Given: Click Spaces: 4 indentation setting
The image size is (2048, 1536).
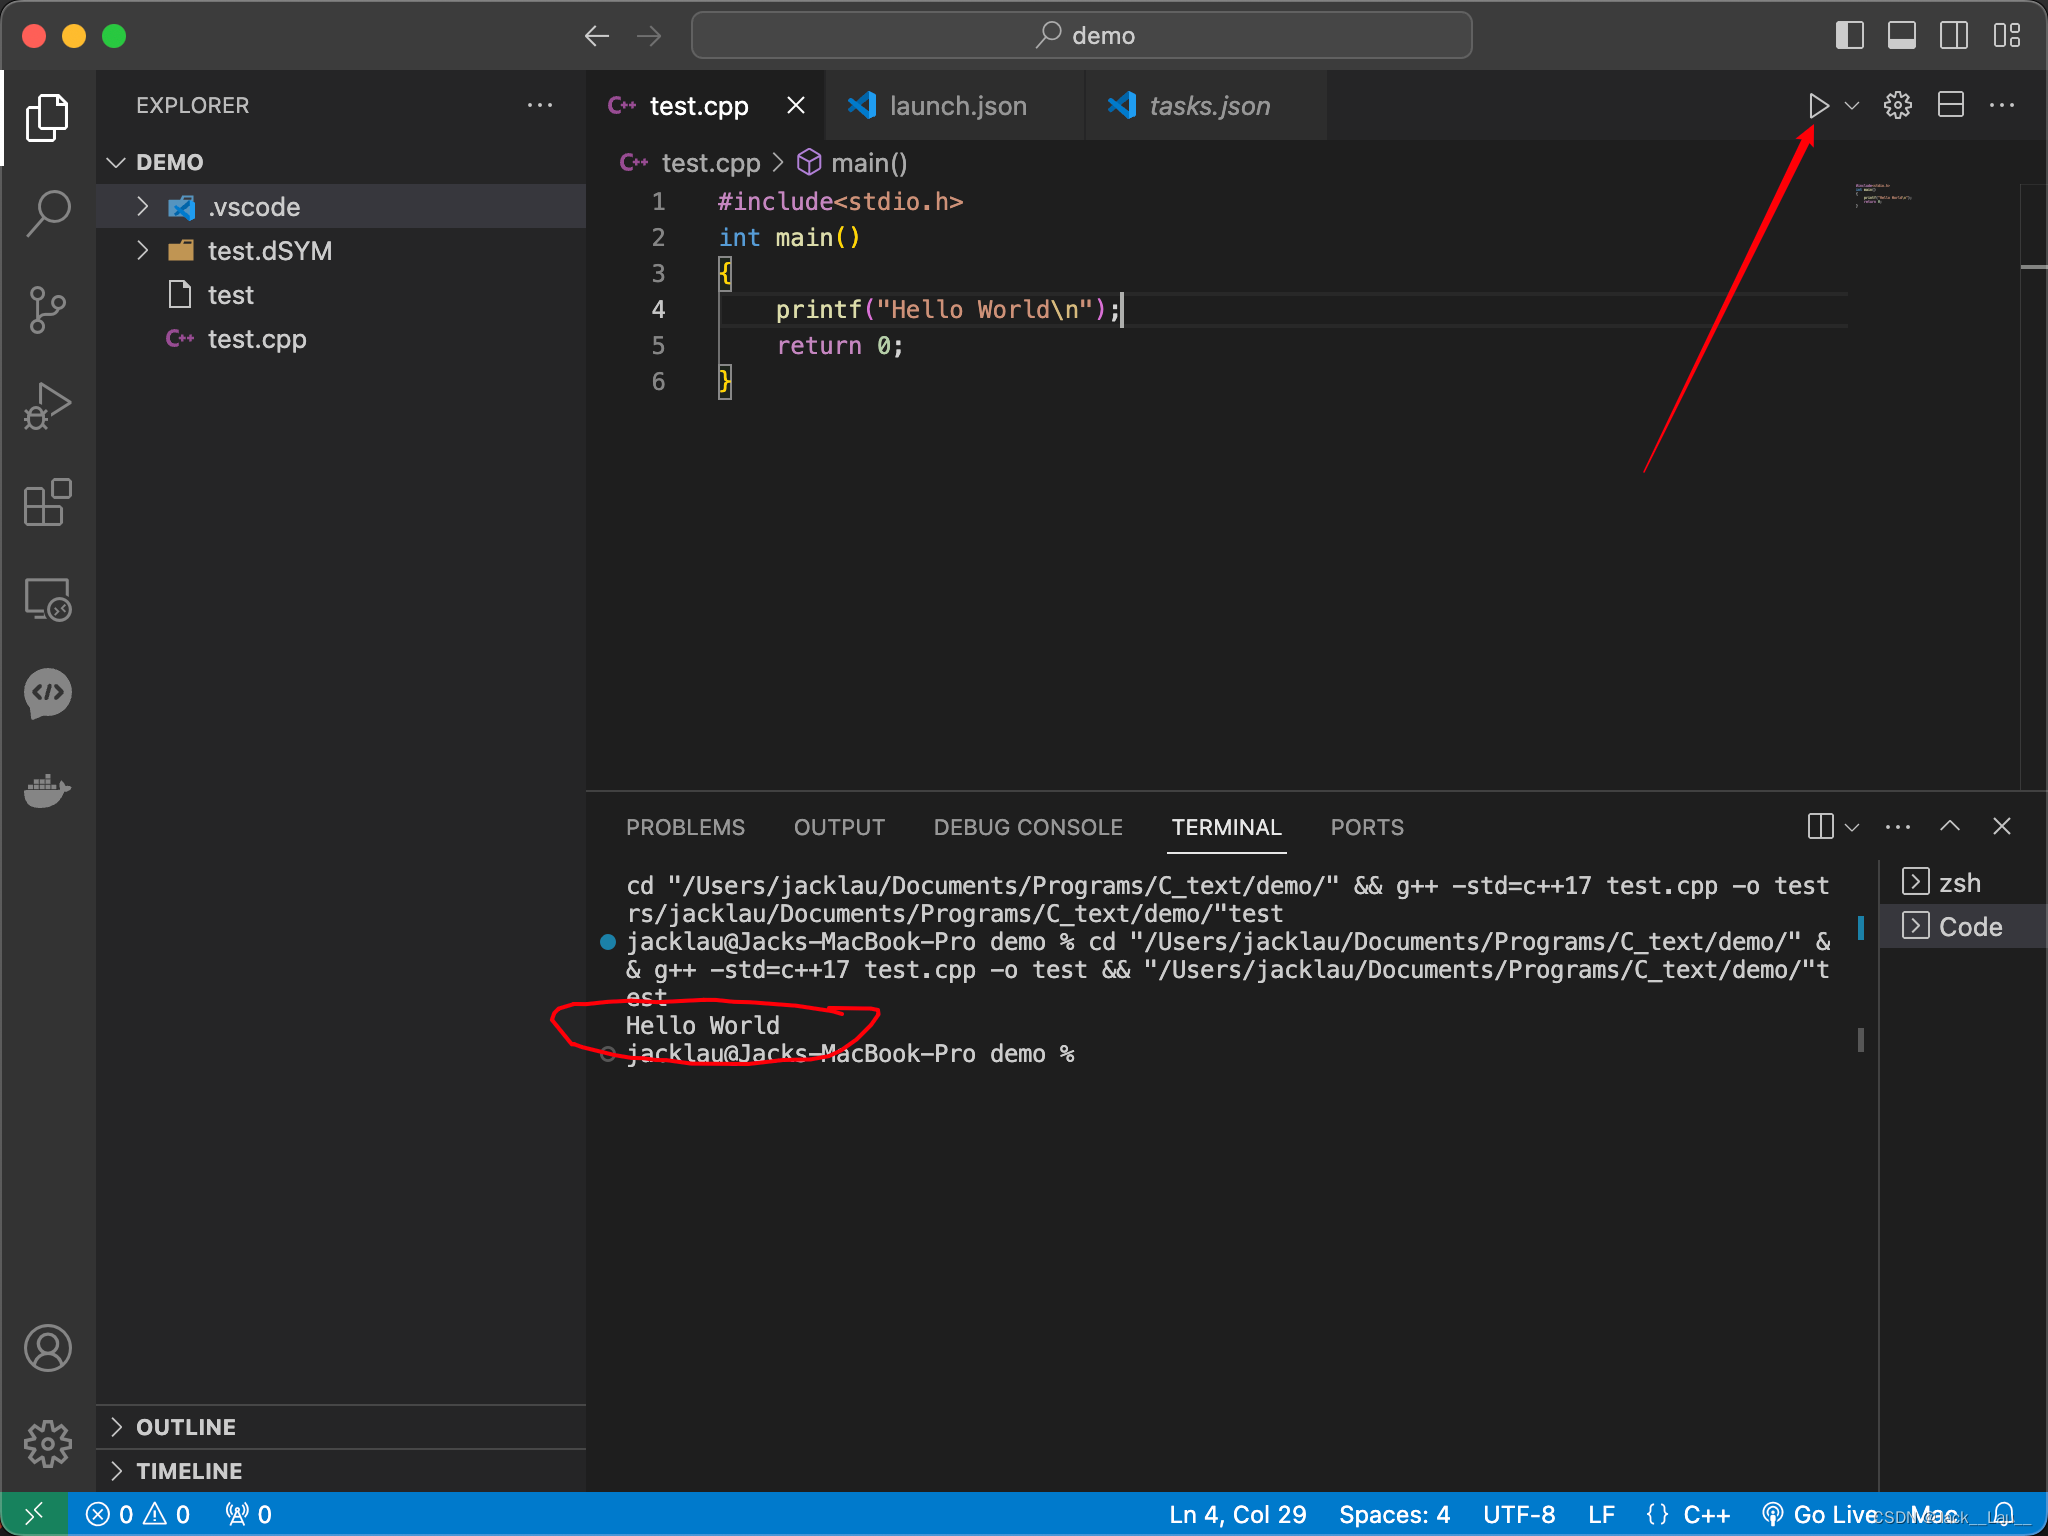Looking at the screenshot, I should tap(1394, 1515).
